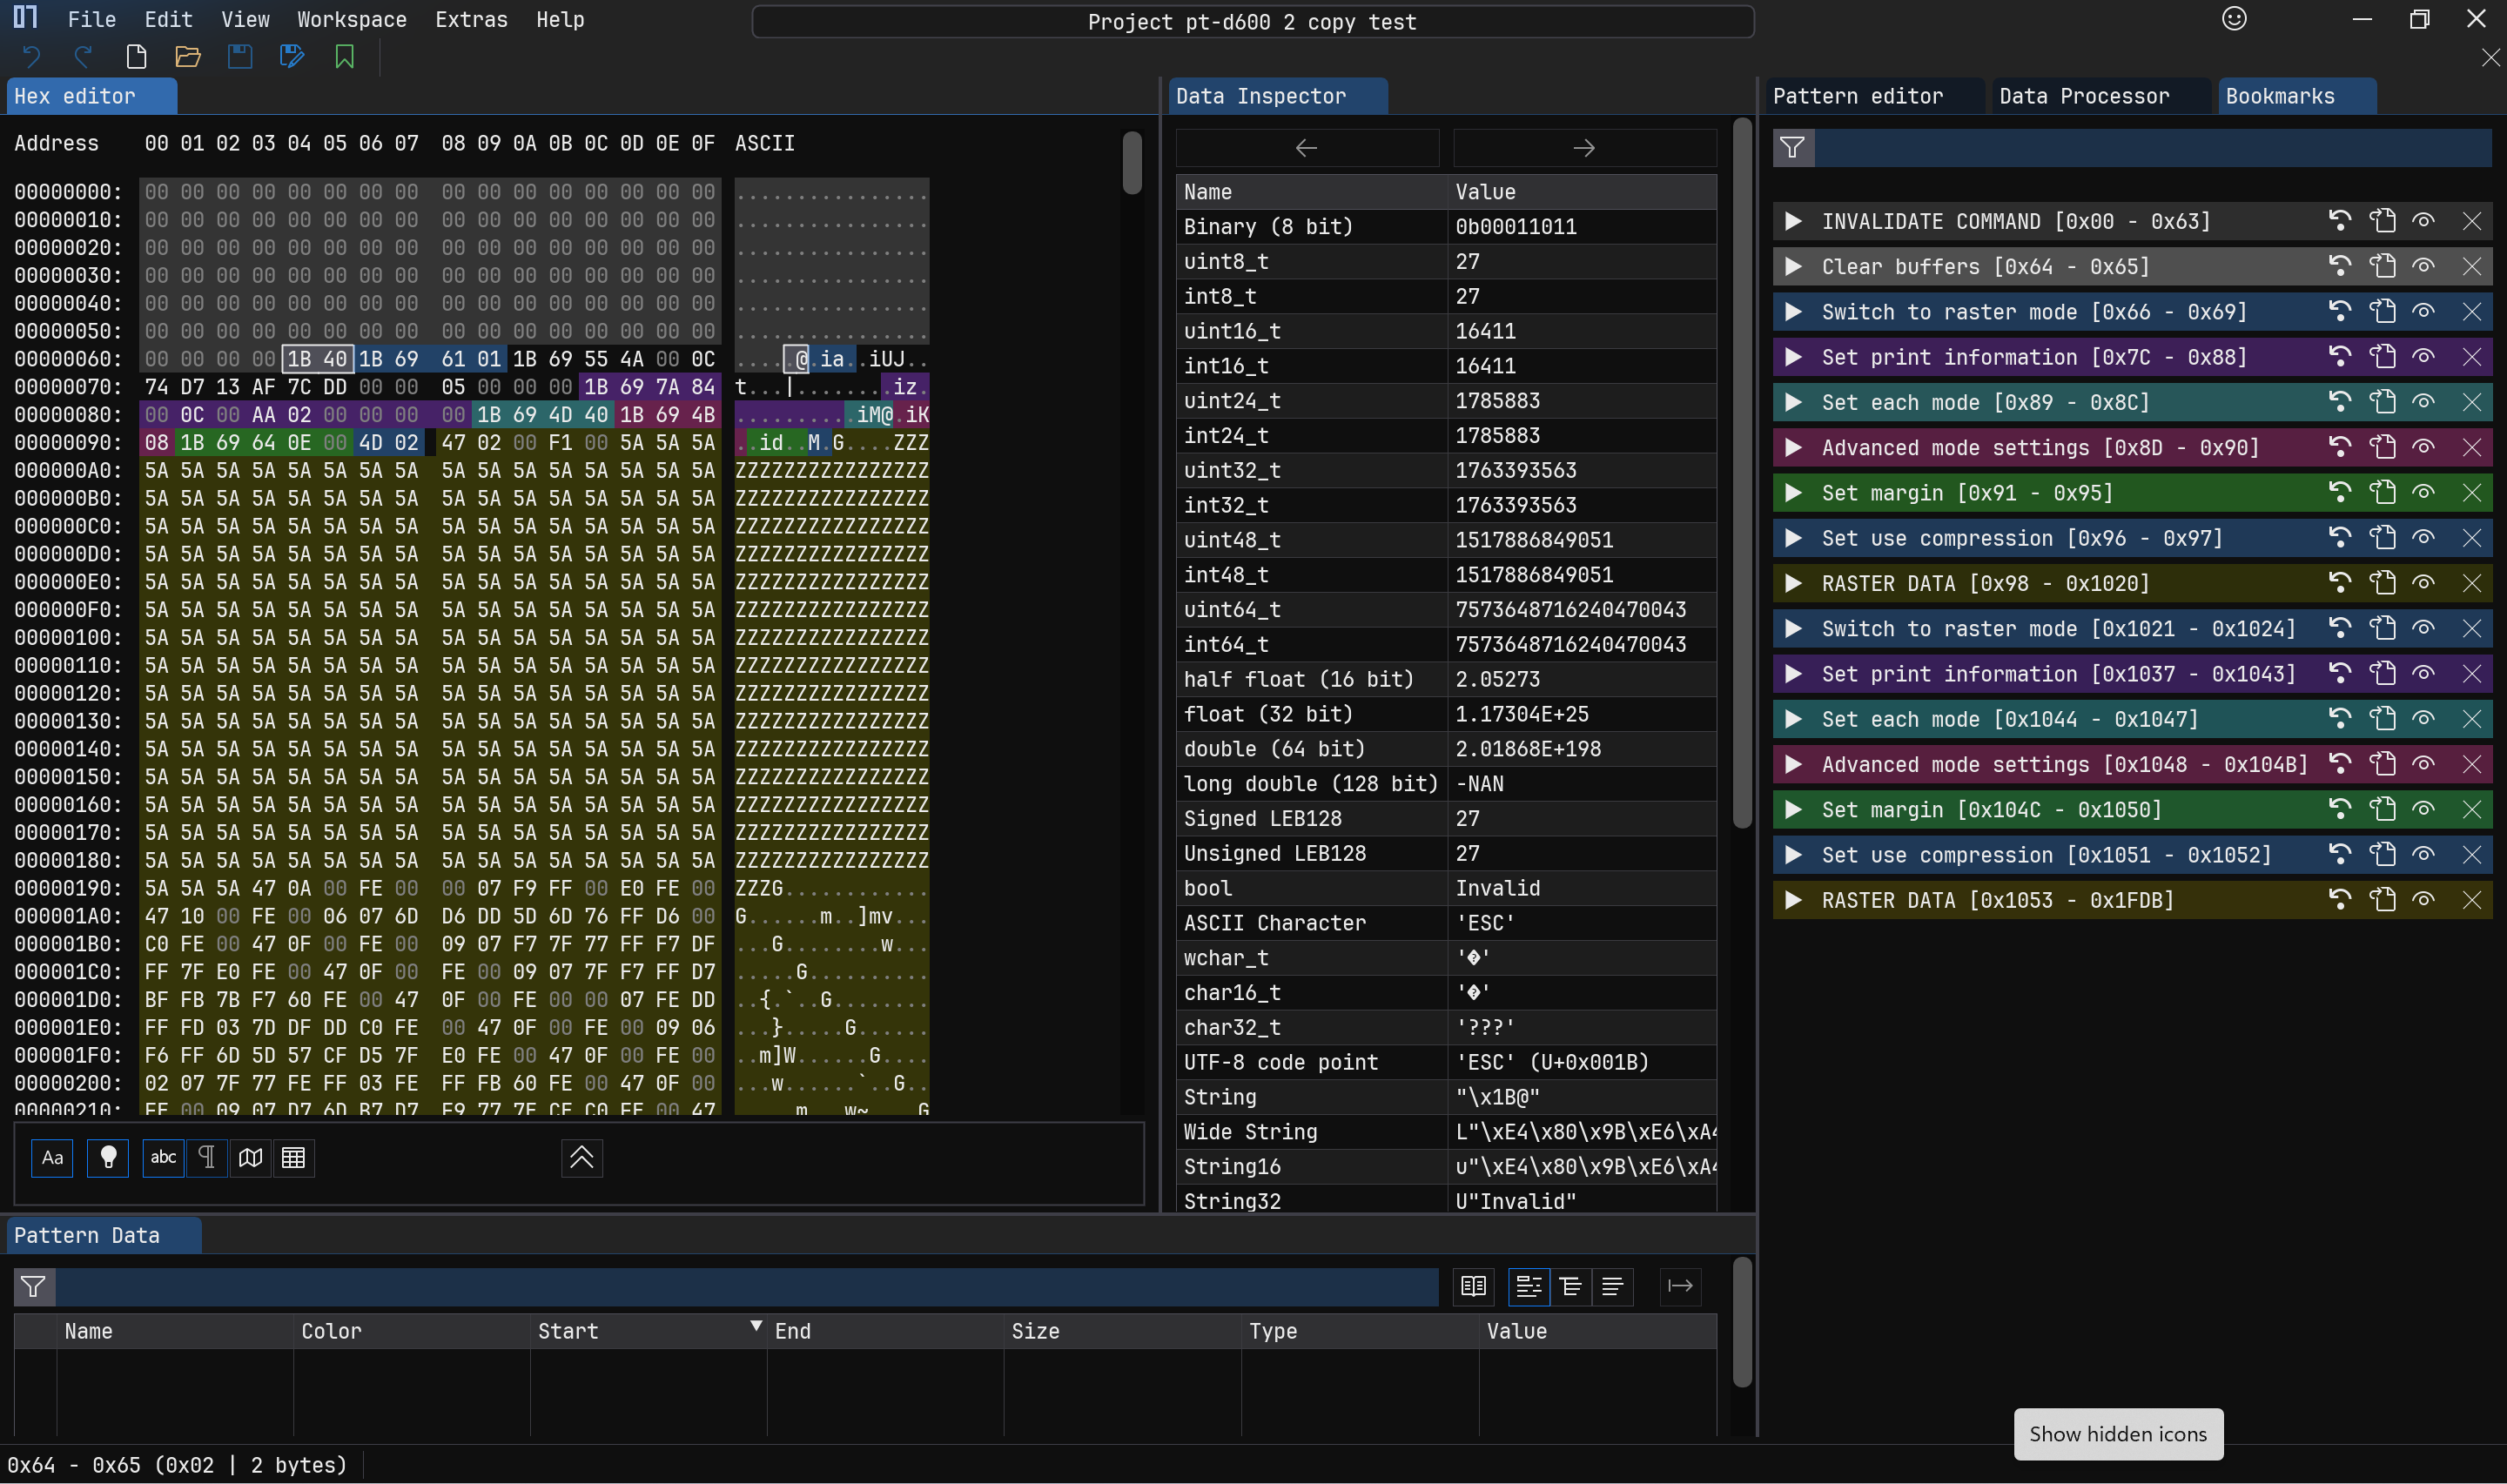Go forward with the Data Inspector right arrow

click(1585, 148)
